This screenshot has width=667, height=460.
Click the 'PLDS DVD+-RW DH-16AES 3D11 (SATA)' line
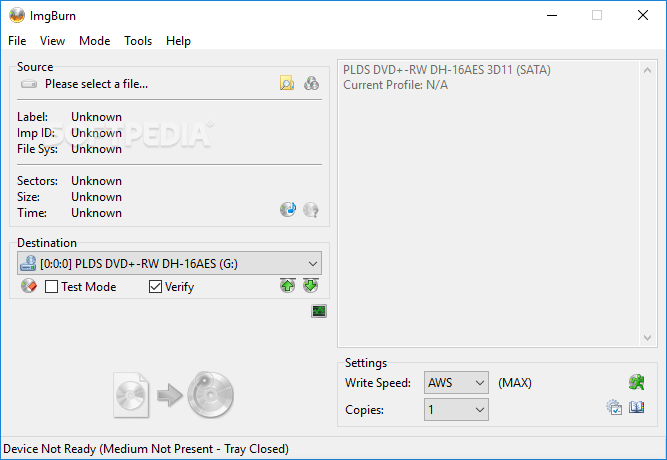coord(447,70)
